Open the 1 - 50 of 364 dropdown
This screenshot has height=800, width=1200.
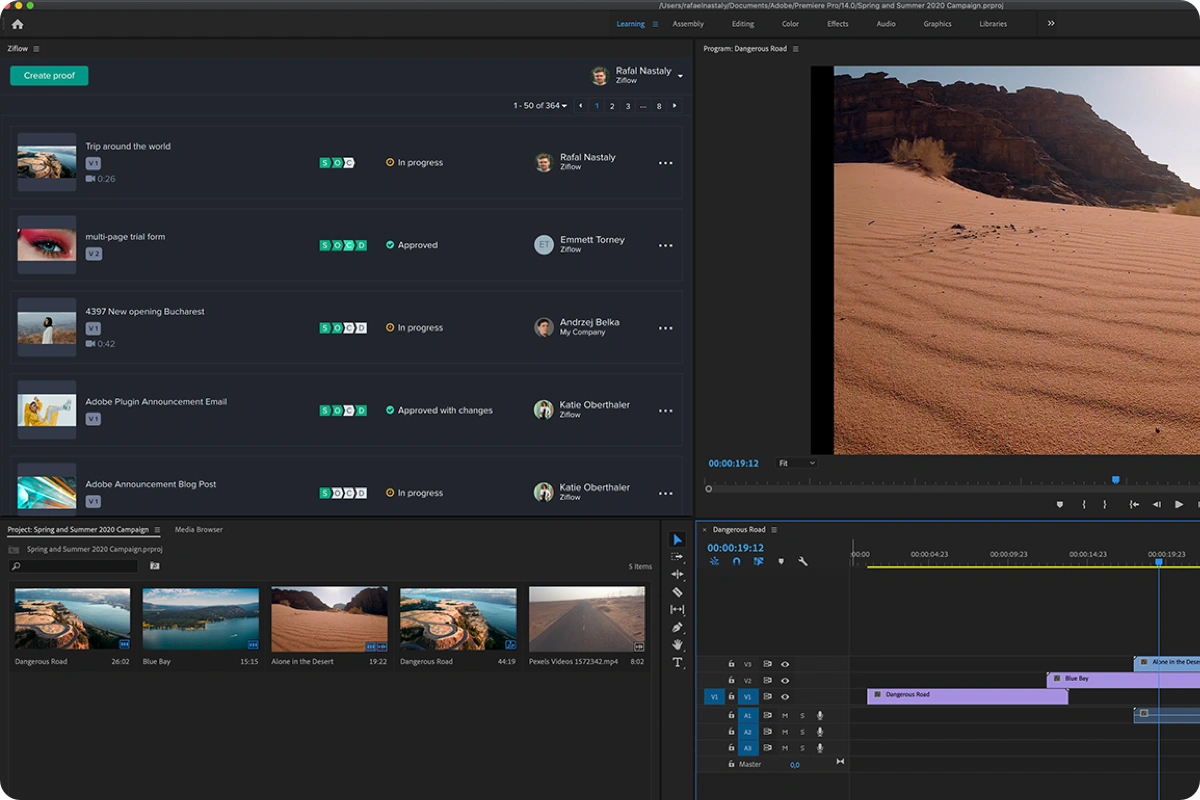point(540,106)
